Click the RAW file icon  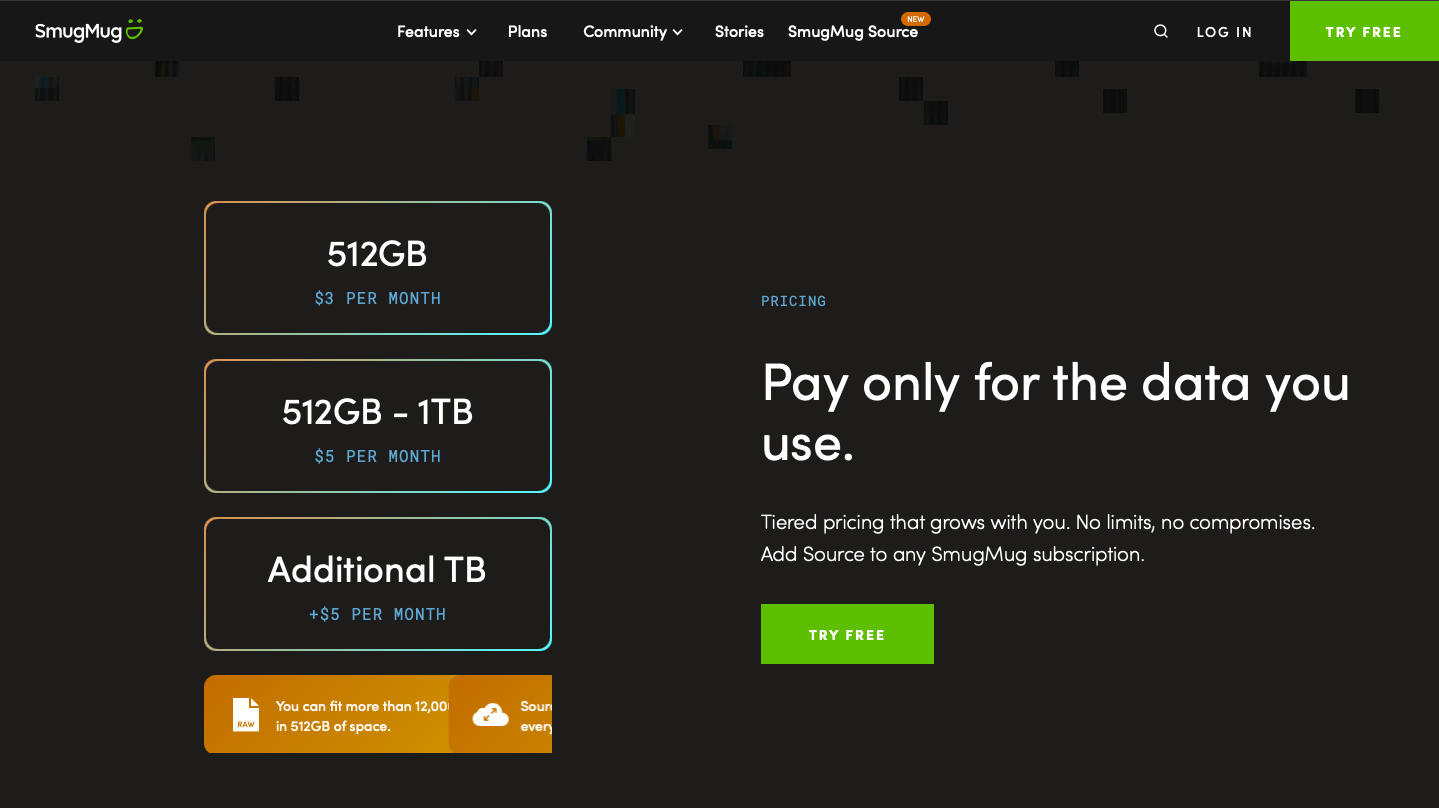[246, 714]
